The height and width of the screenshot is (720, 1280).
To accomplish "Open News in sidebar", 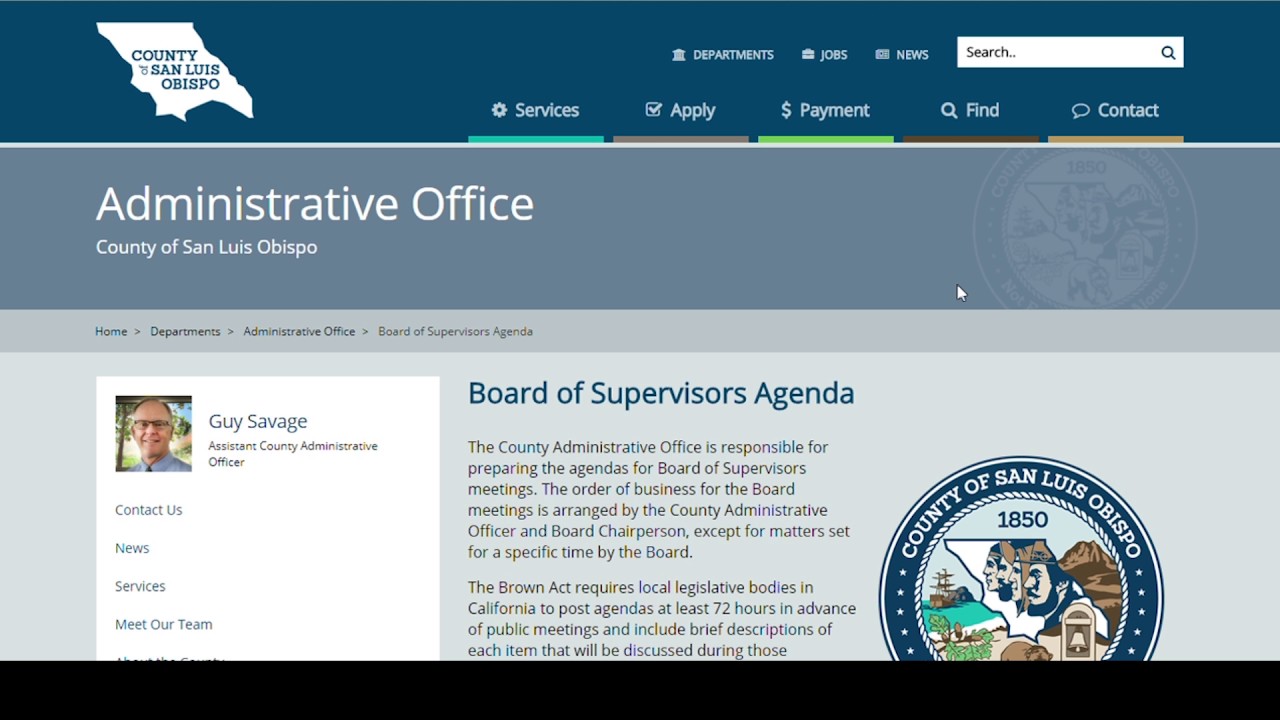I will (x=132, y=548).
